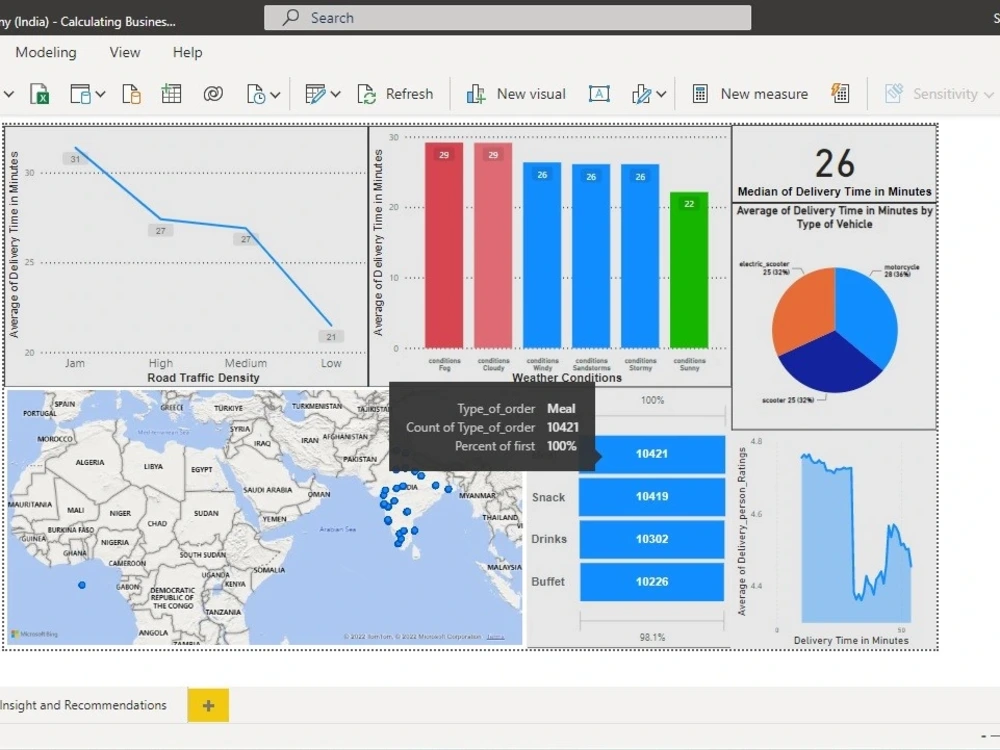Click the transform data pen icon
This screenshot has width=1000, height=750.
click(x=315, y=93)
